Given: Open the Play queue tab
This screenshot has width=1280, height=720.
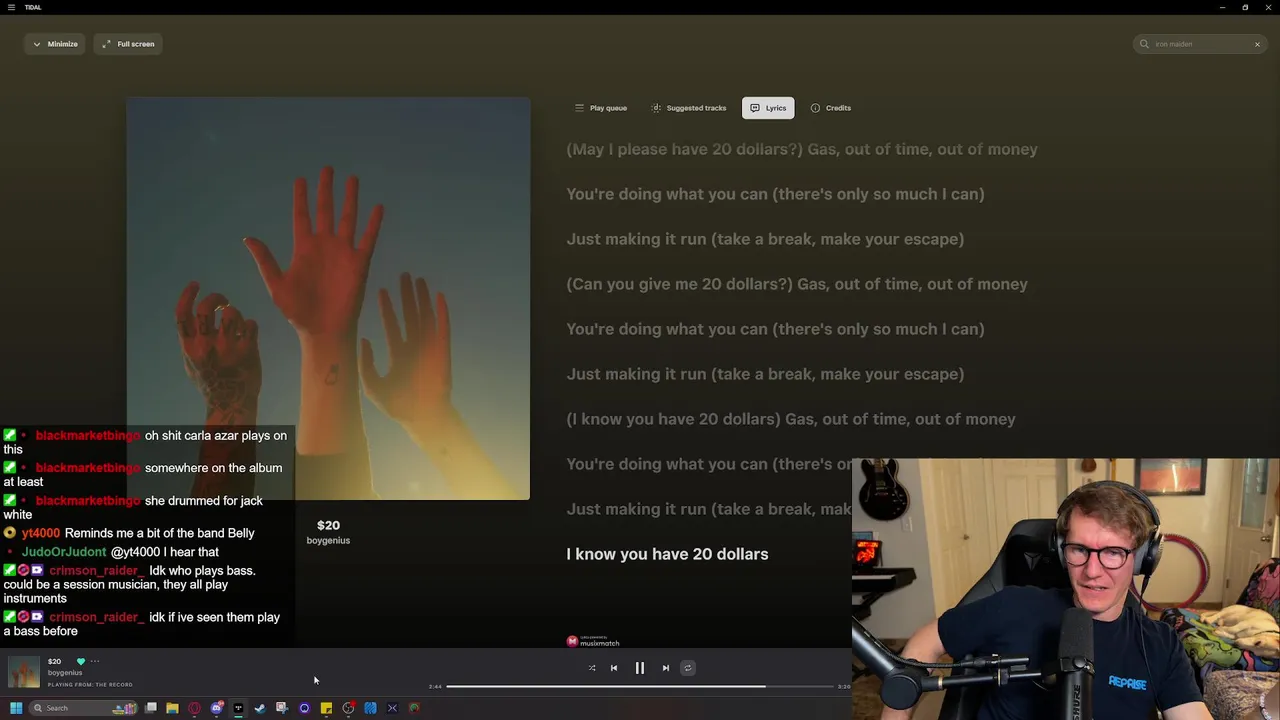Looking at the screenshot, I should (601, 108).
